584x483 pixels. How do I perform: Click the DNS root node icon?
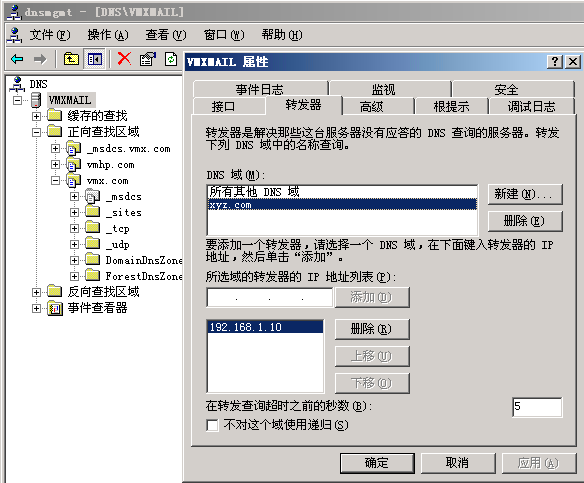pyautogui.click(x=17, y=84)
